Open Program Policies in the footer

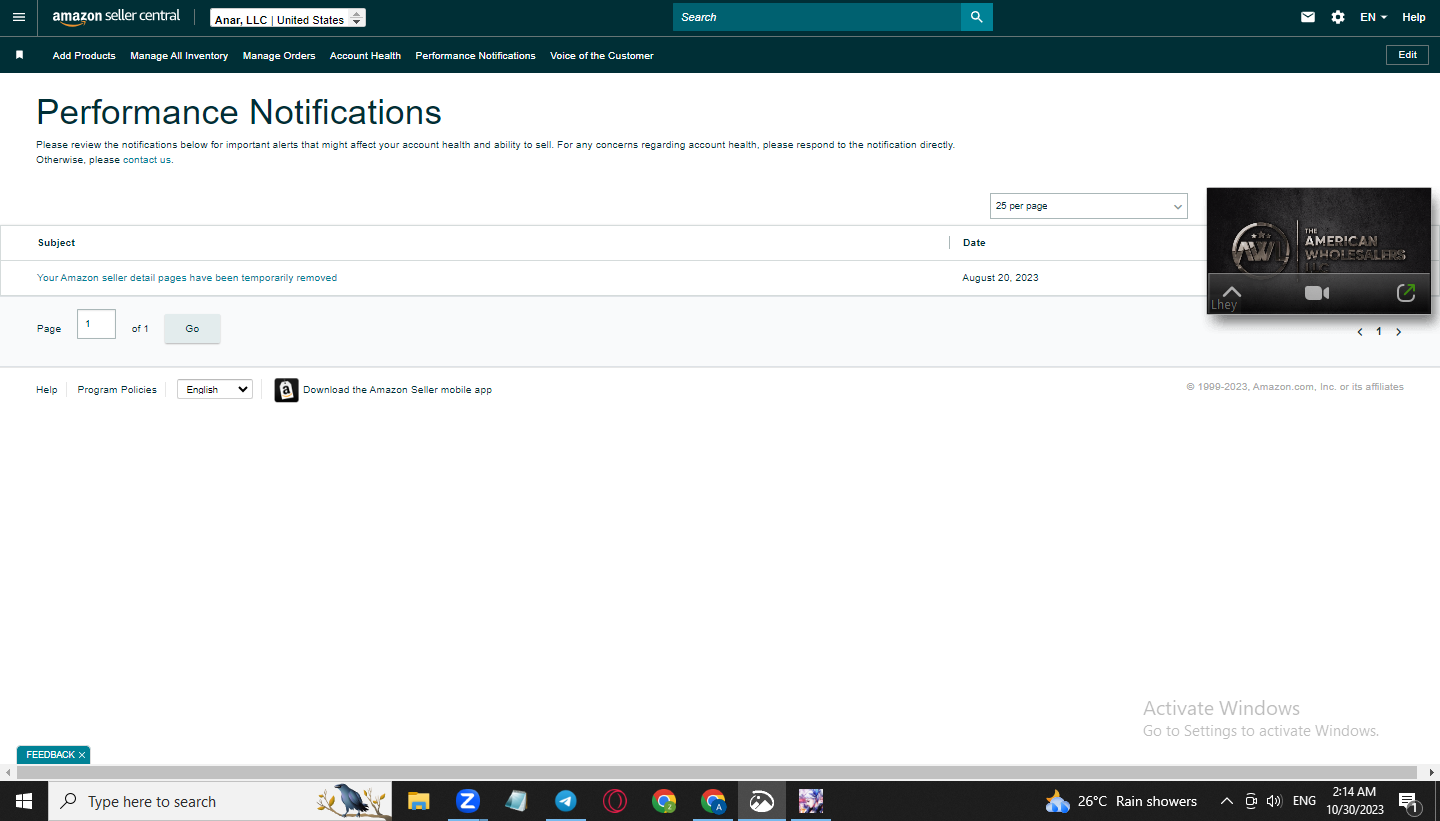[x=117, y=390]
